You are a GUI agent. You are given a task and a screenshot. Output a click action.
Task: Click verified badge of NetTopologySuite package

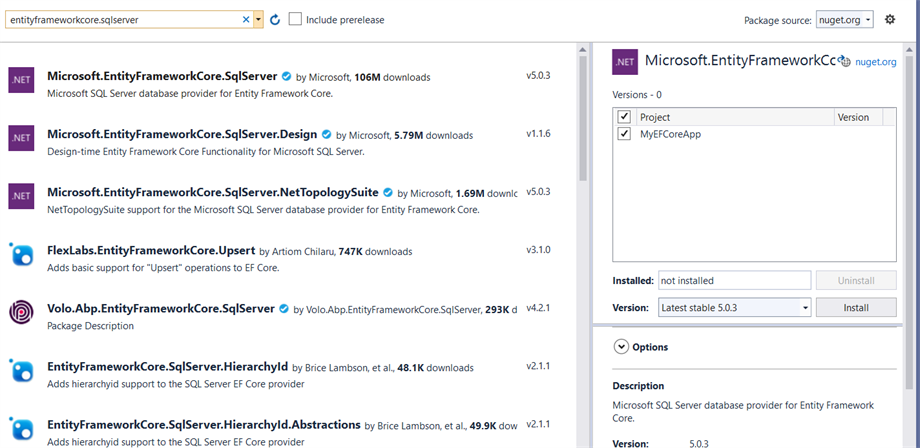388,192
